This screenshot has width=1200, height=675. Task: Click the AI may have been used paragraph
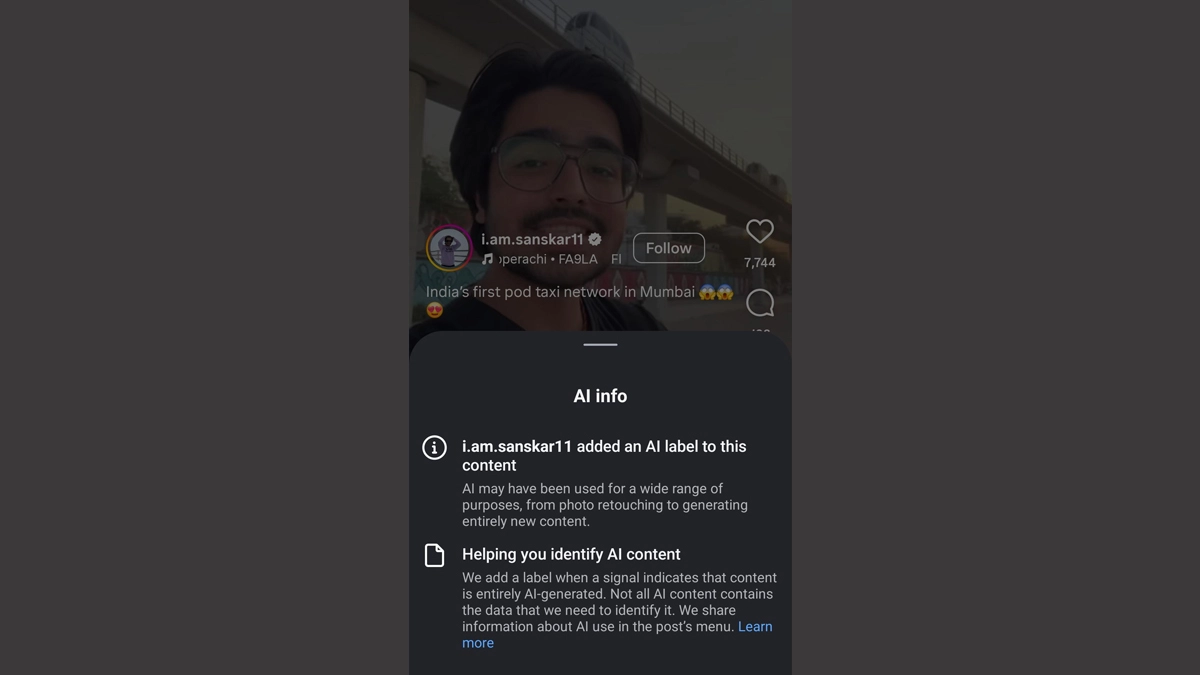[x=605, y=505]
